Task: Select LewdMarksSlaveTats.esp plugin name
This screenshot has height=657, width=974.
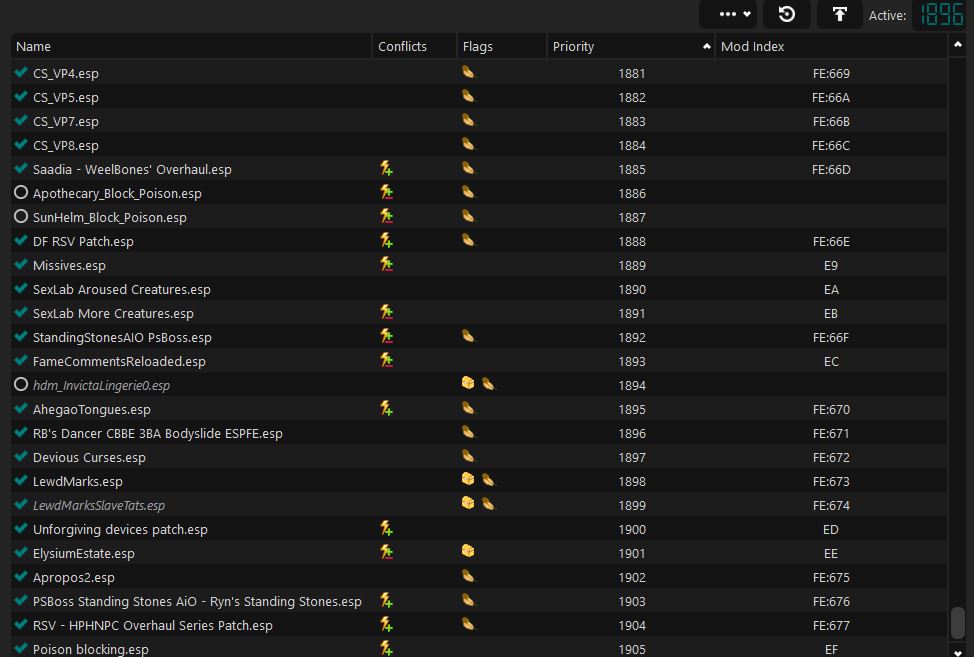Action: 99,505
